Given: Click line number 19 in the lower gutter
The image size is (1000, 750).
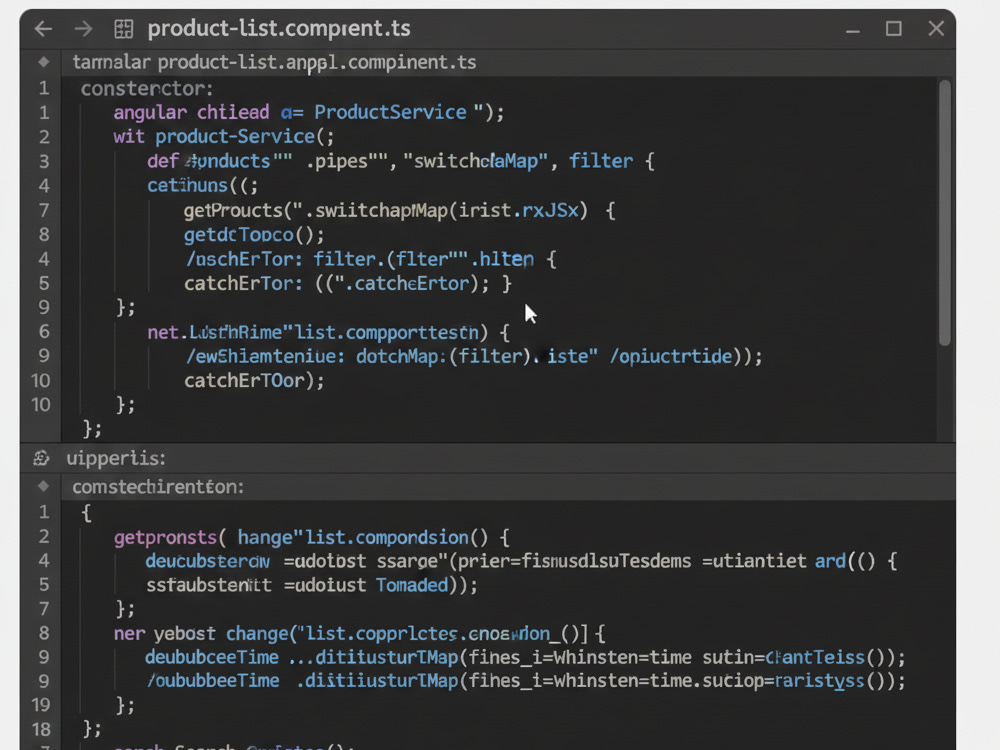Looking at the screenshot, I should [x=41, y=705].
